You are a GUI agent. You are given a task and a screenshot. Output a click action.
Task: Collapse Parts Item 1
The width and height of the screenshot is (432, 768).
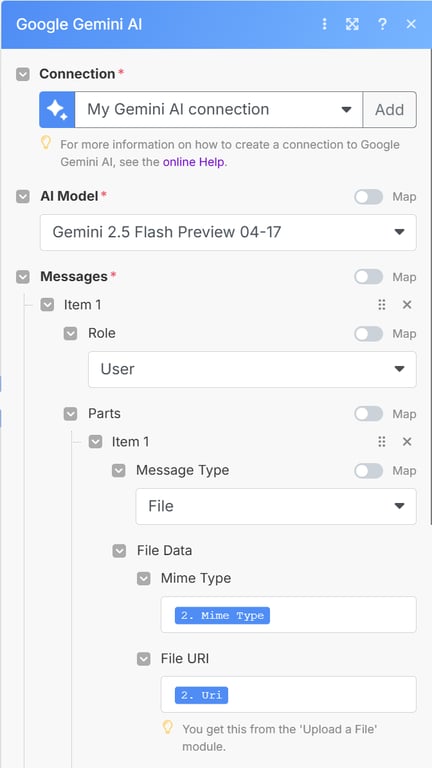point(95,442)
